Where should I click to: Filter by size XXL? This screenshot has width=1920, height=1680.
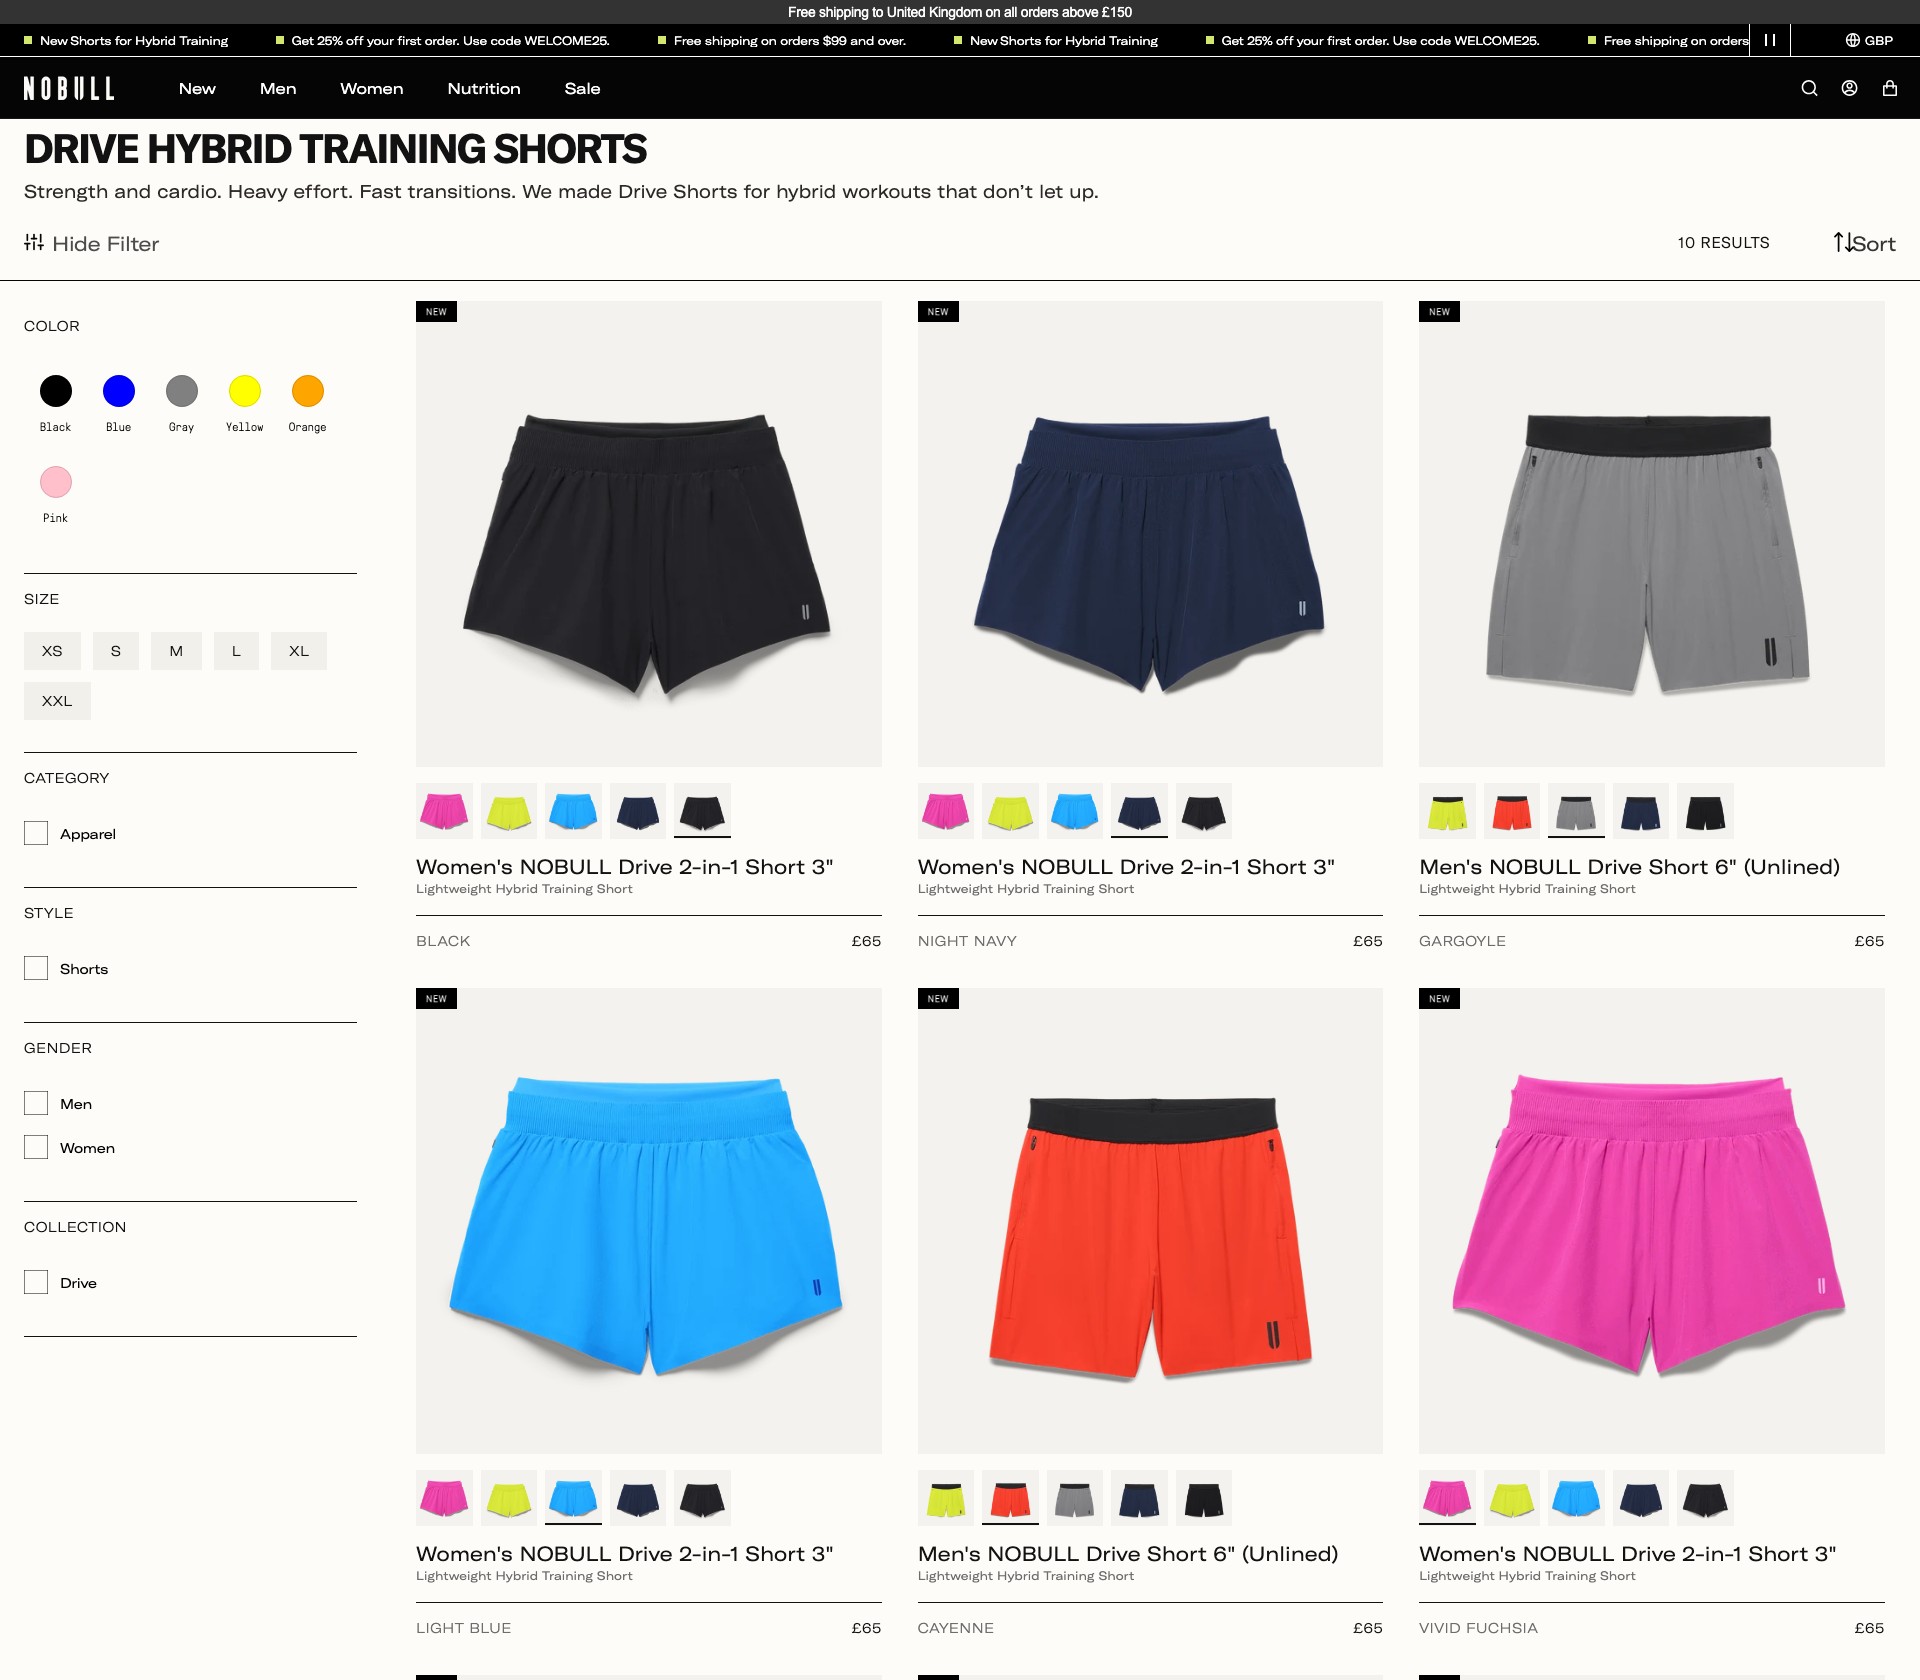pos(57,701)
